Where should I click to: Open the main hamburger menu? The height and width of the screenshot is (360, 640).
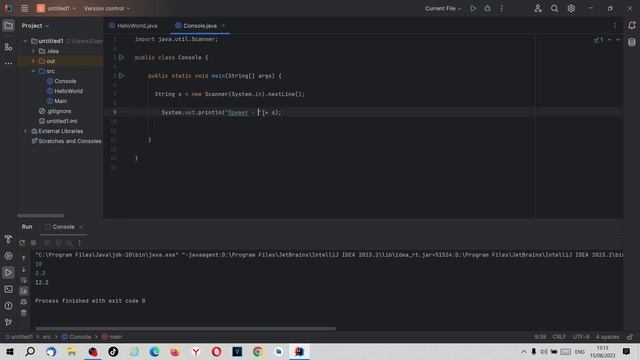pos(24,8)
